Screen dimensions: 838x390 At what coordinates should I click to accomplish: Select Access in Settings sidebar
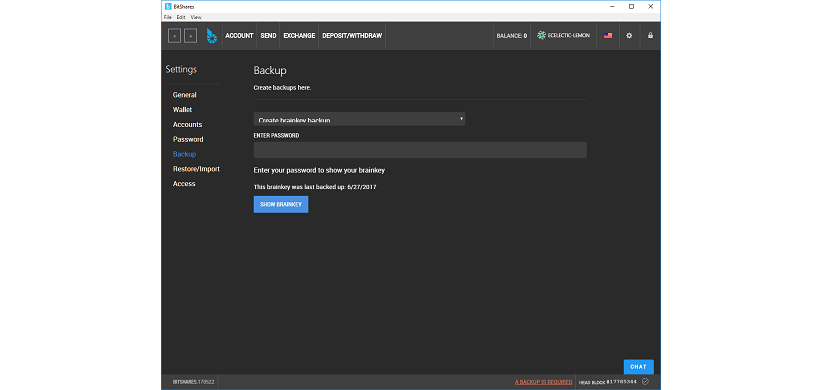[x=184, y=184]
